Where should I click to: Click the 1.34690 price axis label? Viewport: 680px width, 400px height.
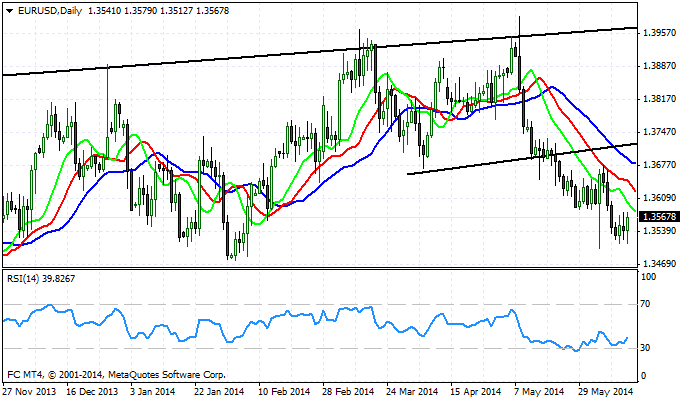(660, 264)
